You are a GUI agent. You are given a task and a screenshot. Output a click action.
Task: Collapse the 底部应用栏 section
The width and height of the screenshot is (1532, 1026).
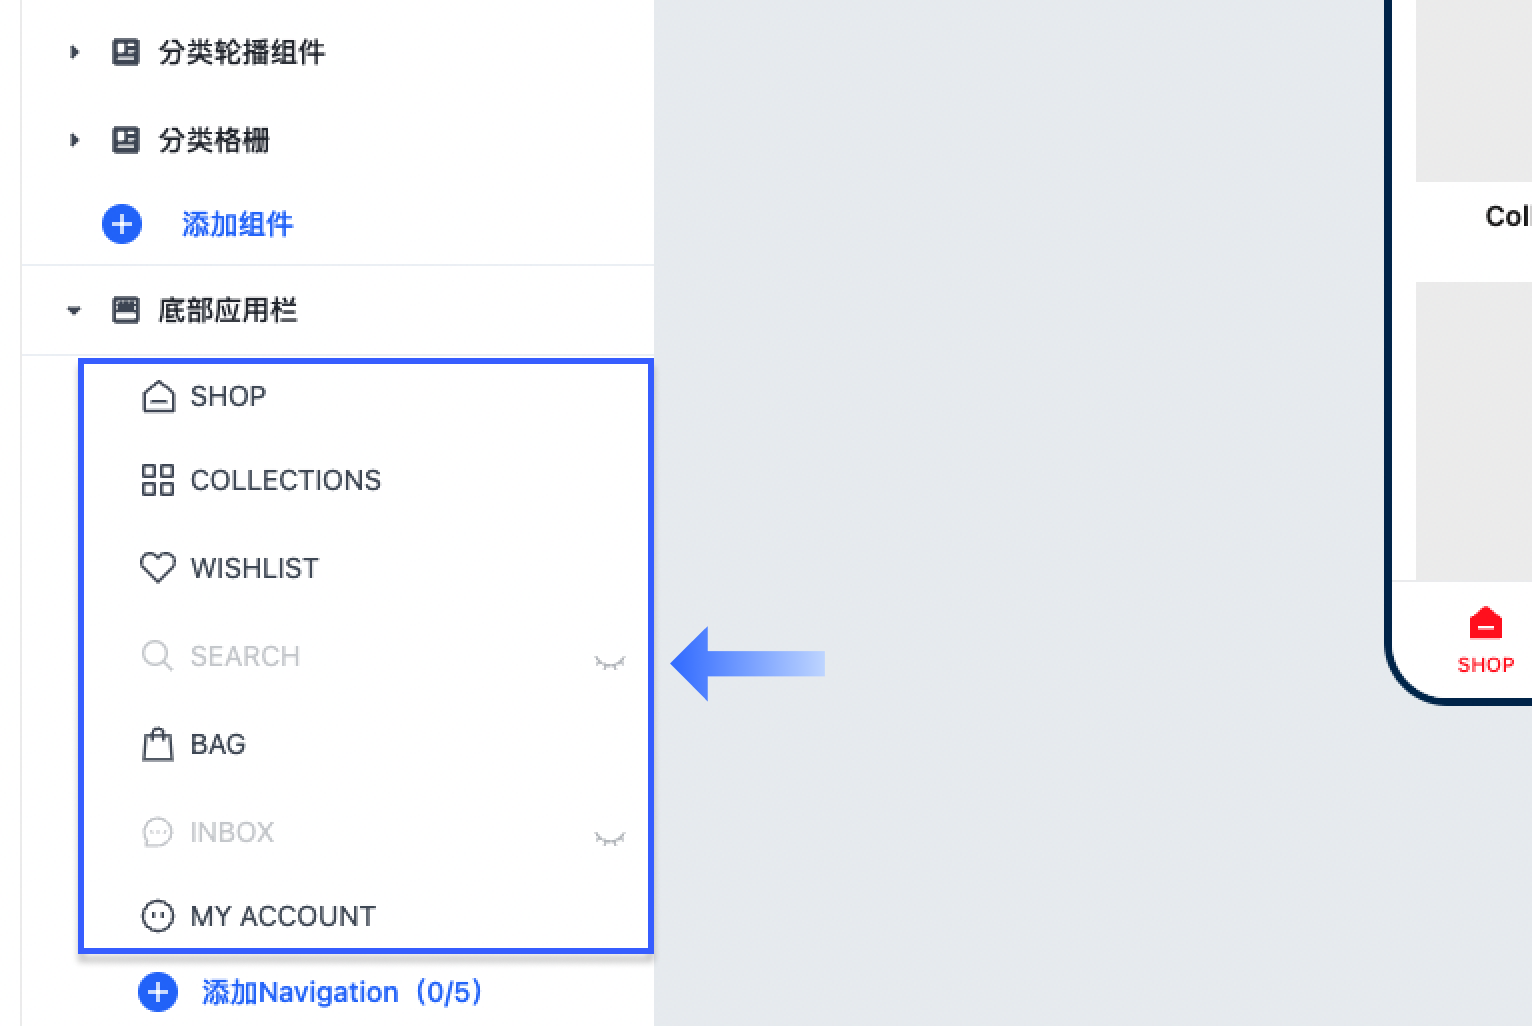pos(74,310)
